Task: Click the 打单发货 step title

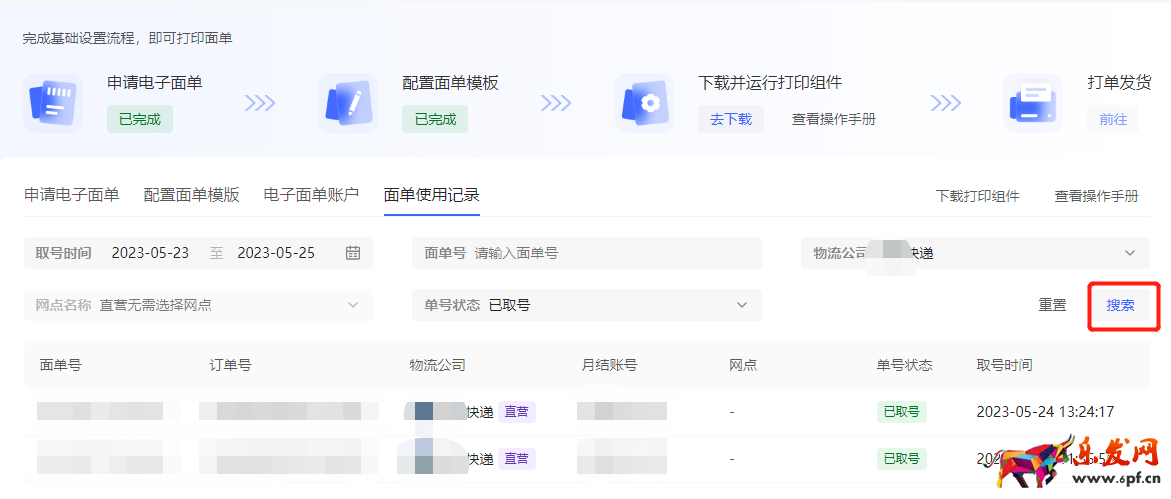Action: 1119,83
